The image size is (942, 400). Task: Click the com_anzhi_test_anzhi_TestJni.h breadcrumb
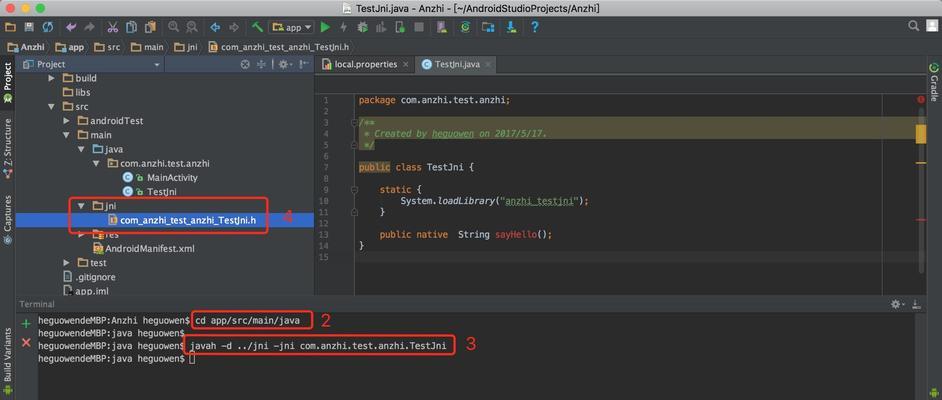click(280, 47)
